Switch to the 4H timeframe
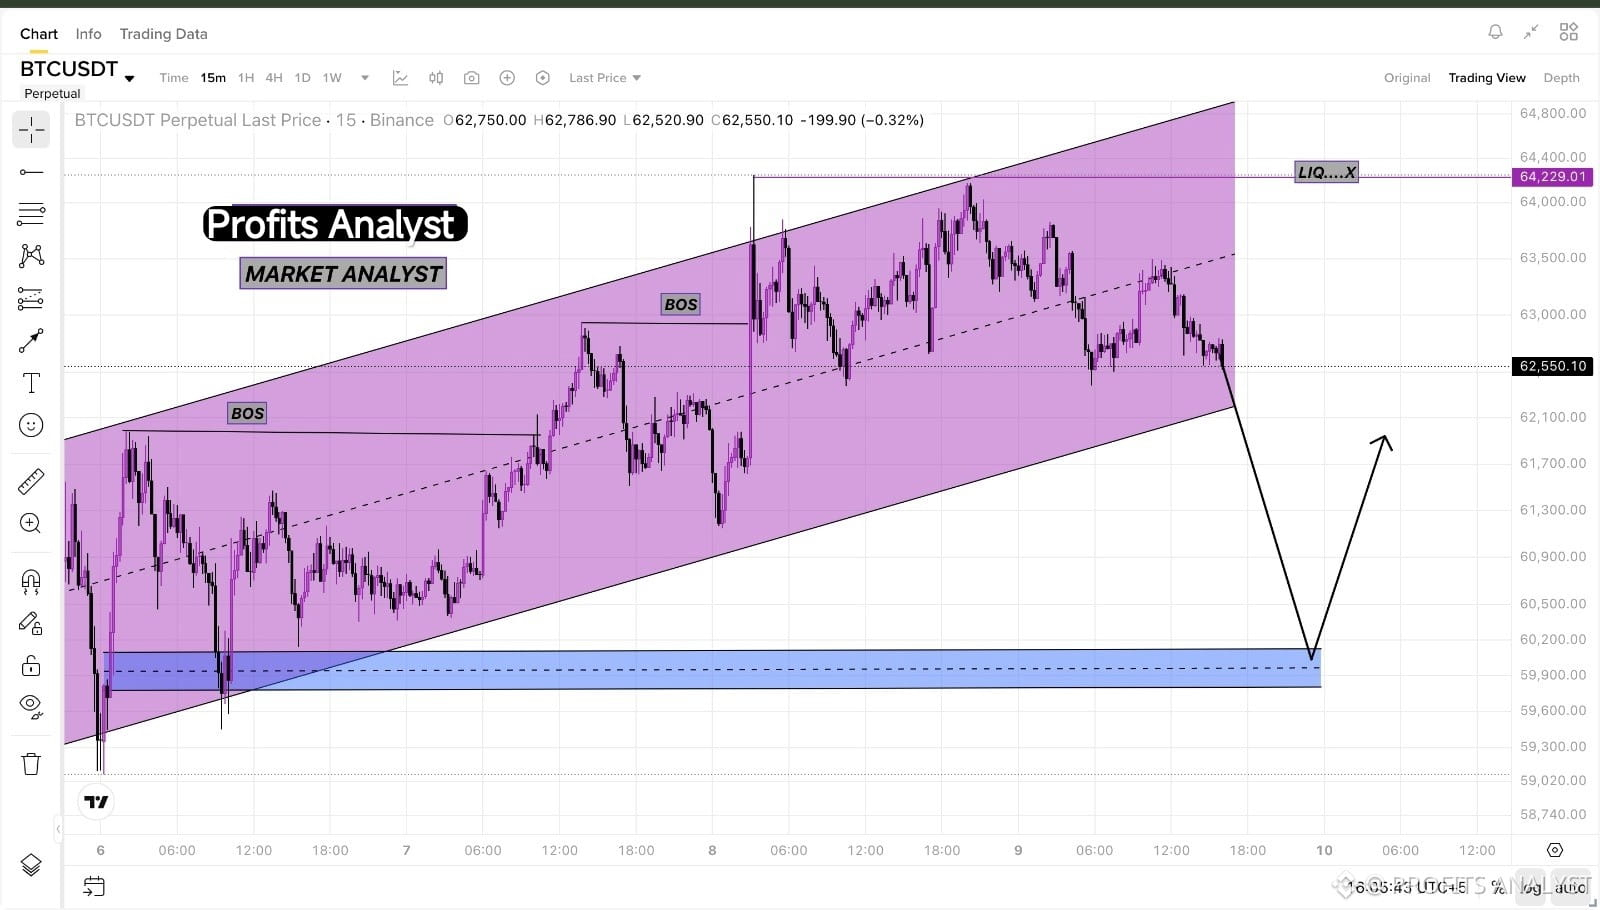Screen dimensions: 1600x910 (x=274, y=77)
